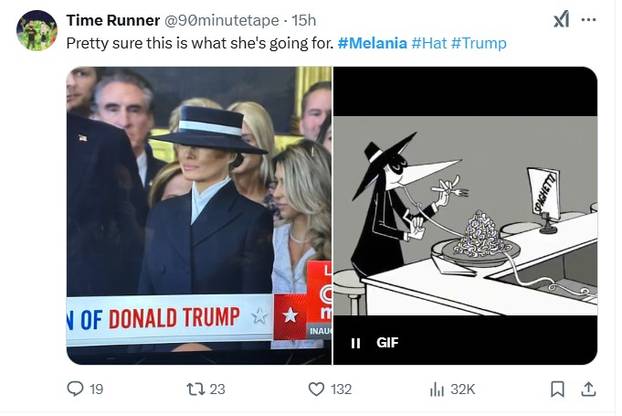Click the tweet text sentence
This screenshot has width=622, height=416.
[x=200, y=43]
